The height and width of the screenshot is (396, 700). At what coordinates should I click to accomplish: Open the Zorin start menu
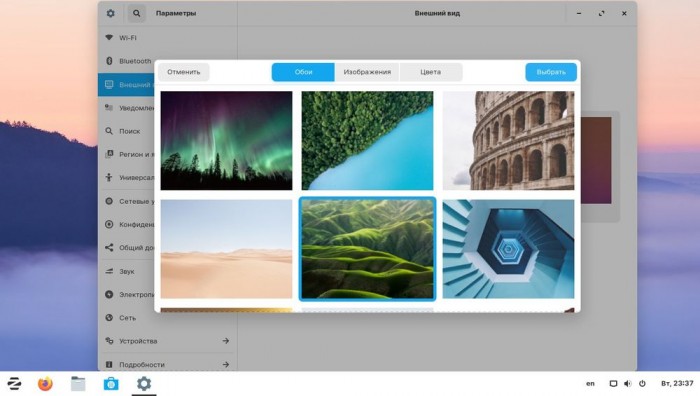pos(14,383)
